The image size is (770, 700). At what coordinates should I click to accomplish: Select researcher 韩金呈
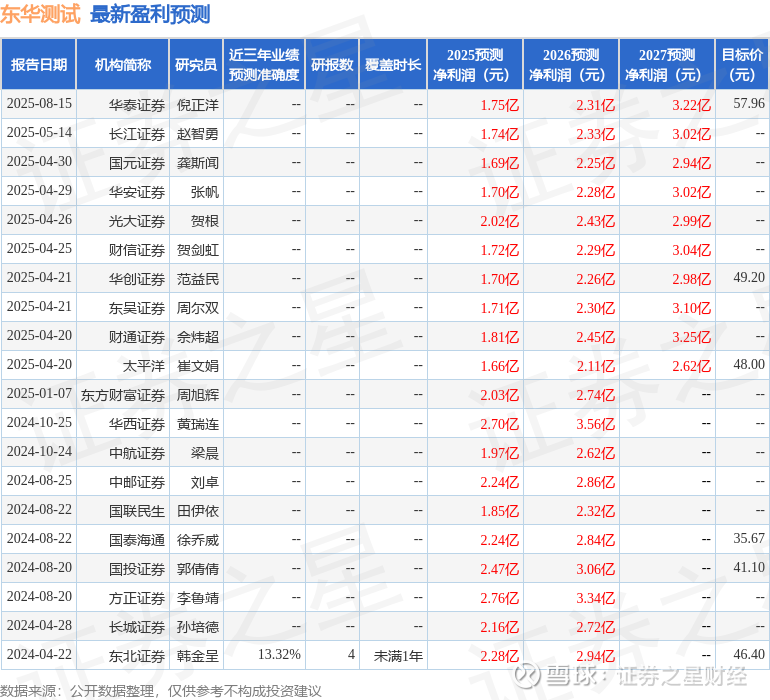tap(198, 655)
